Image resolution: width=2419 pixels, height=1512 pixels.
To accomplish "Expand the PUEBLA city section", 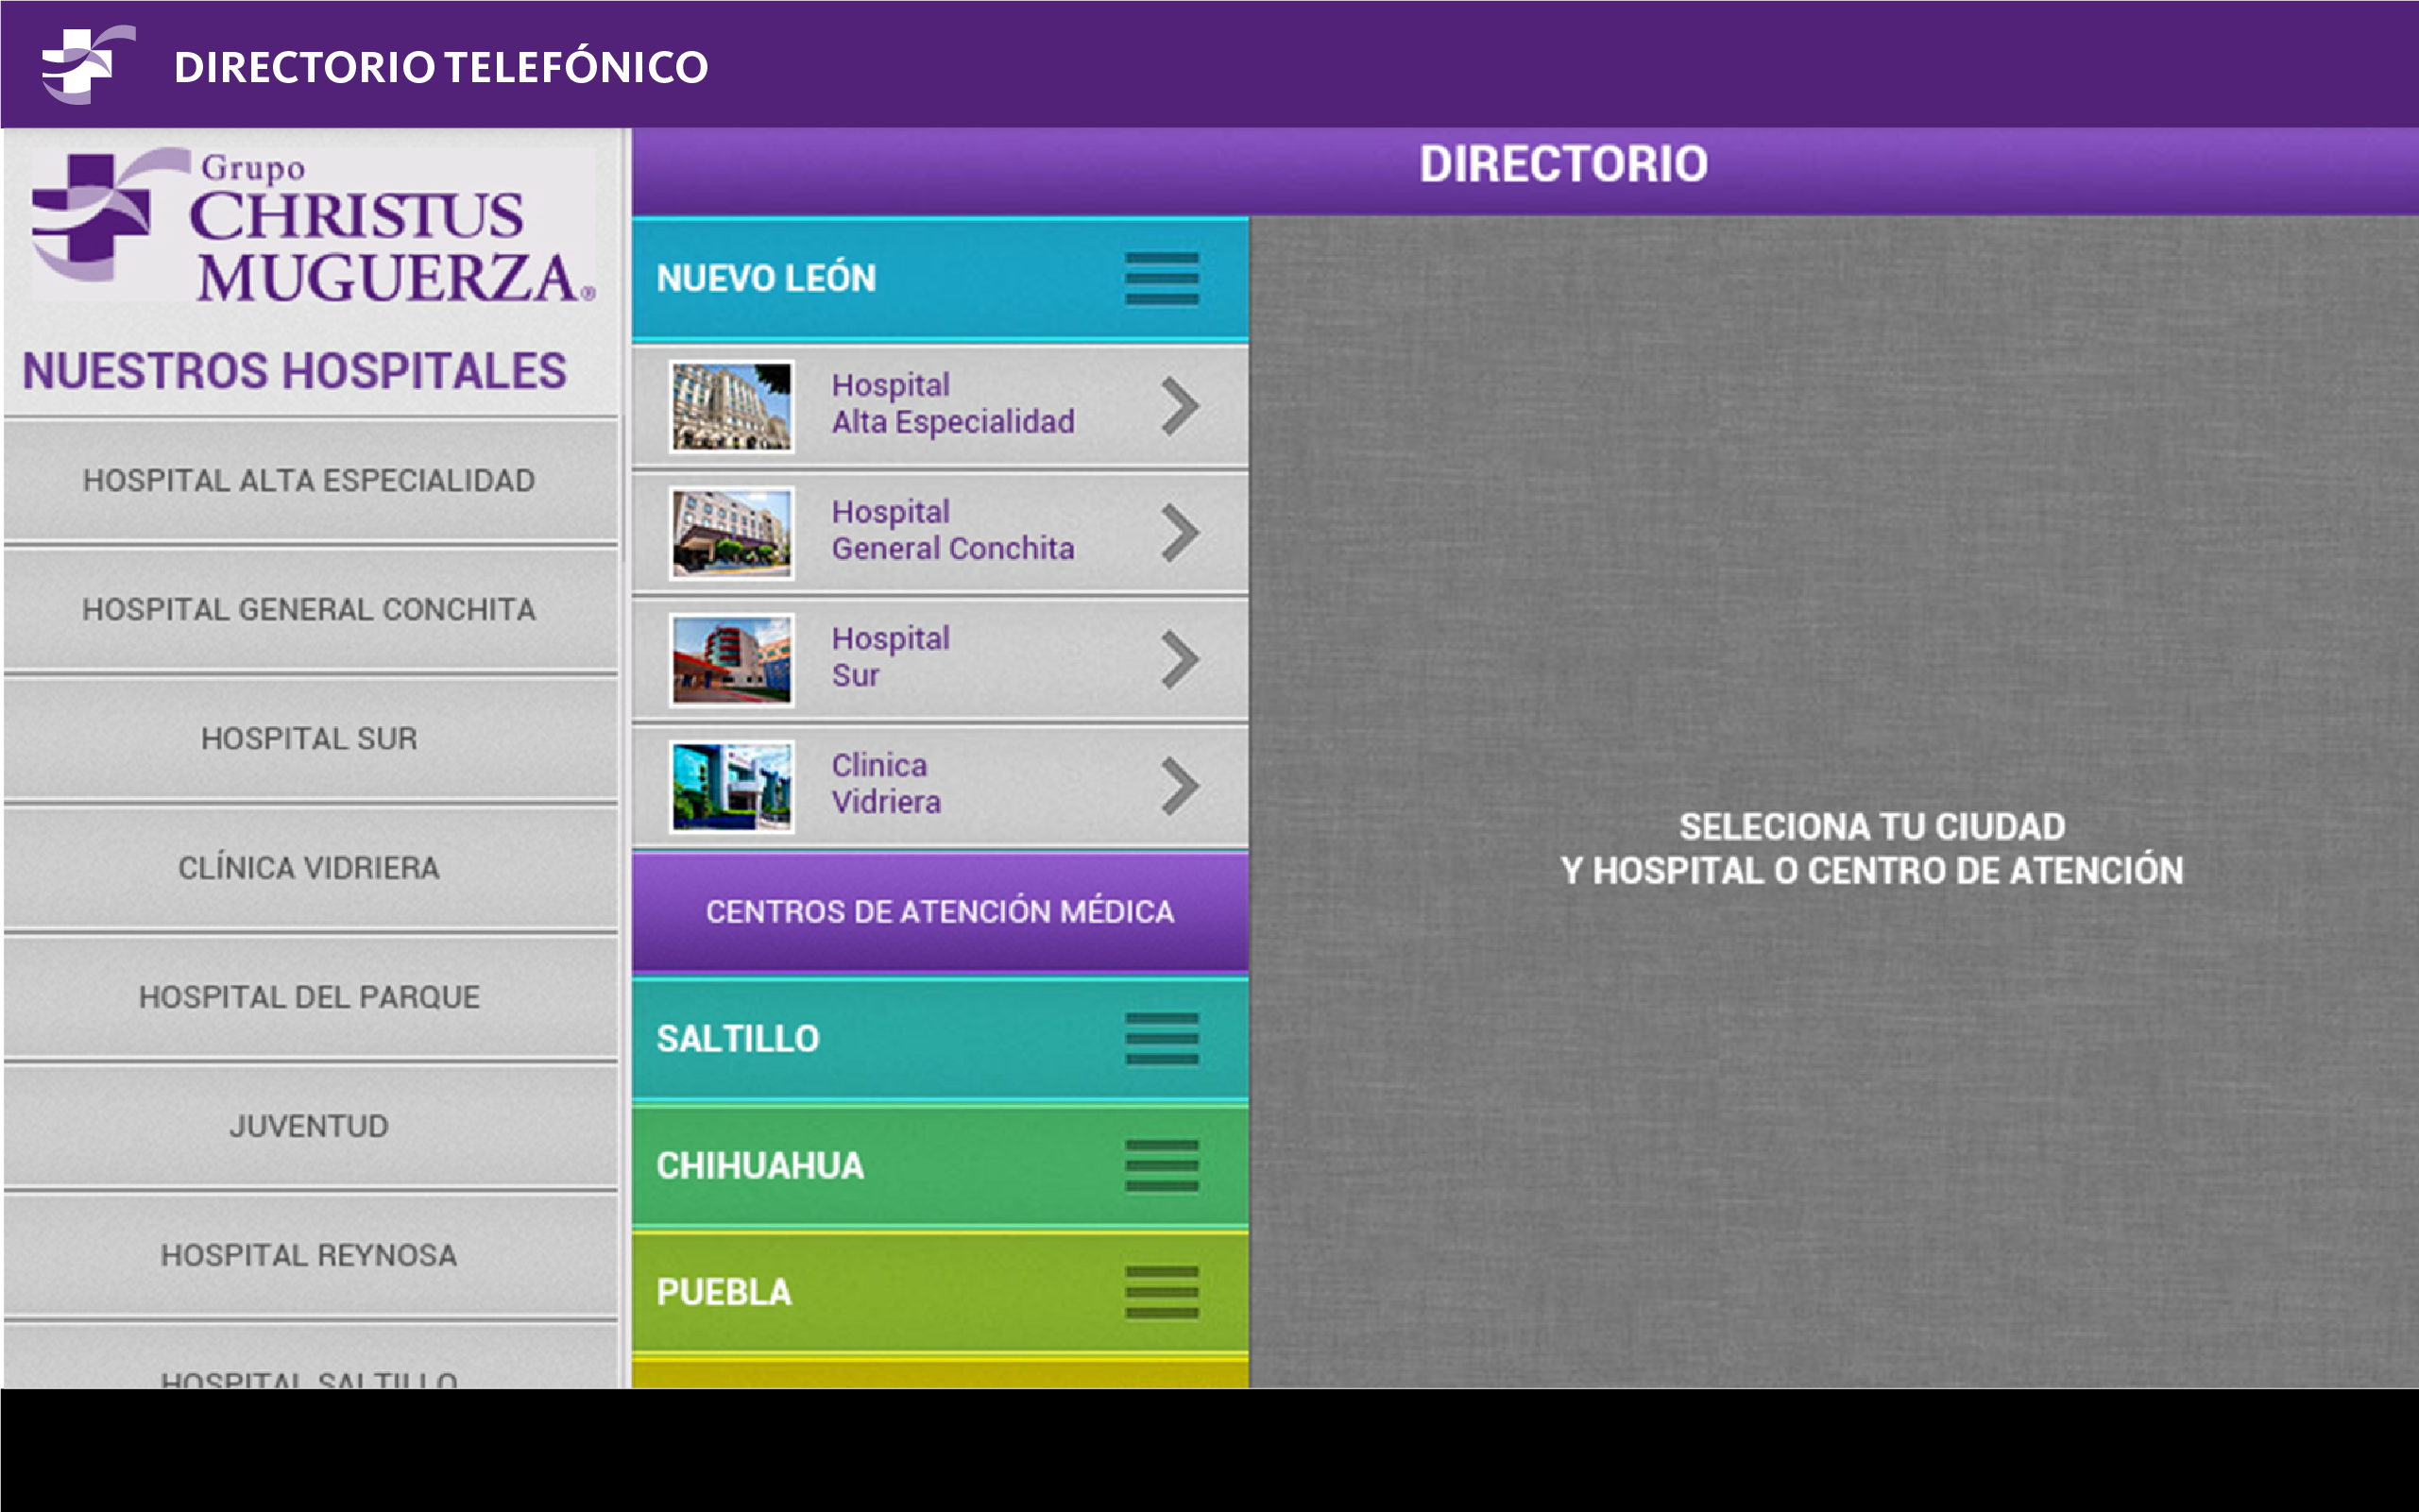I will [x=724, y=1293].
